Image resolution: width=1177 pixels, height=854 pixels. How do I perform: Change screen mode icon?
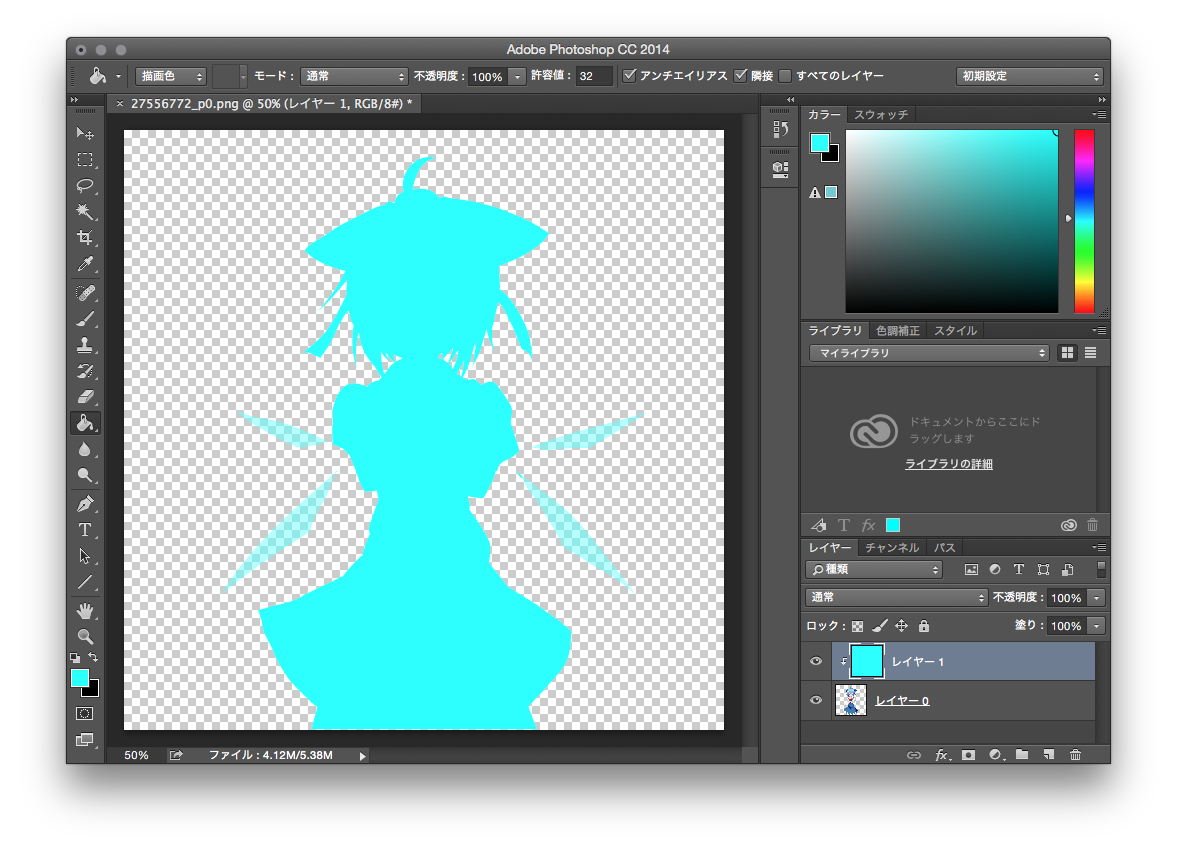85,740
